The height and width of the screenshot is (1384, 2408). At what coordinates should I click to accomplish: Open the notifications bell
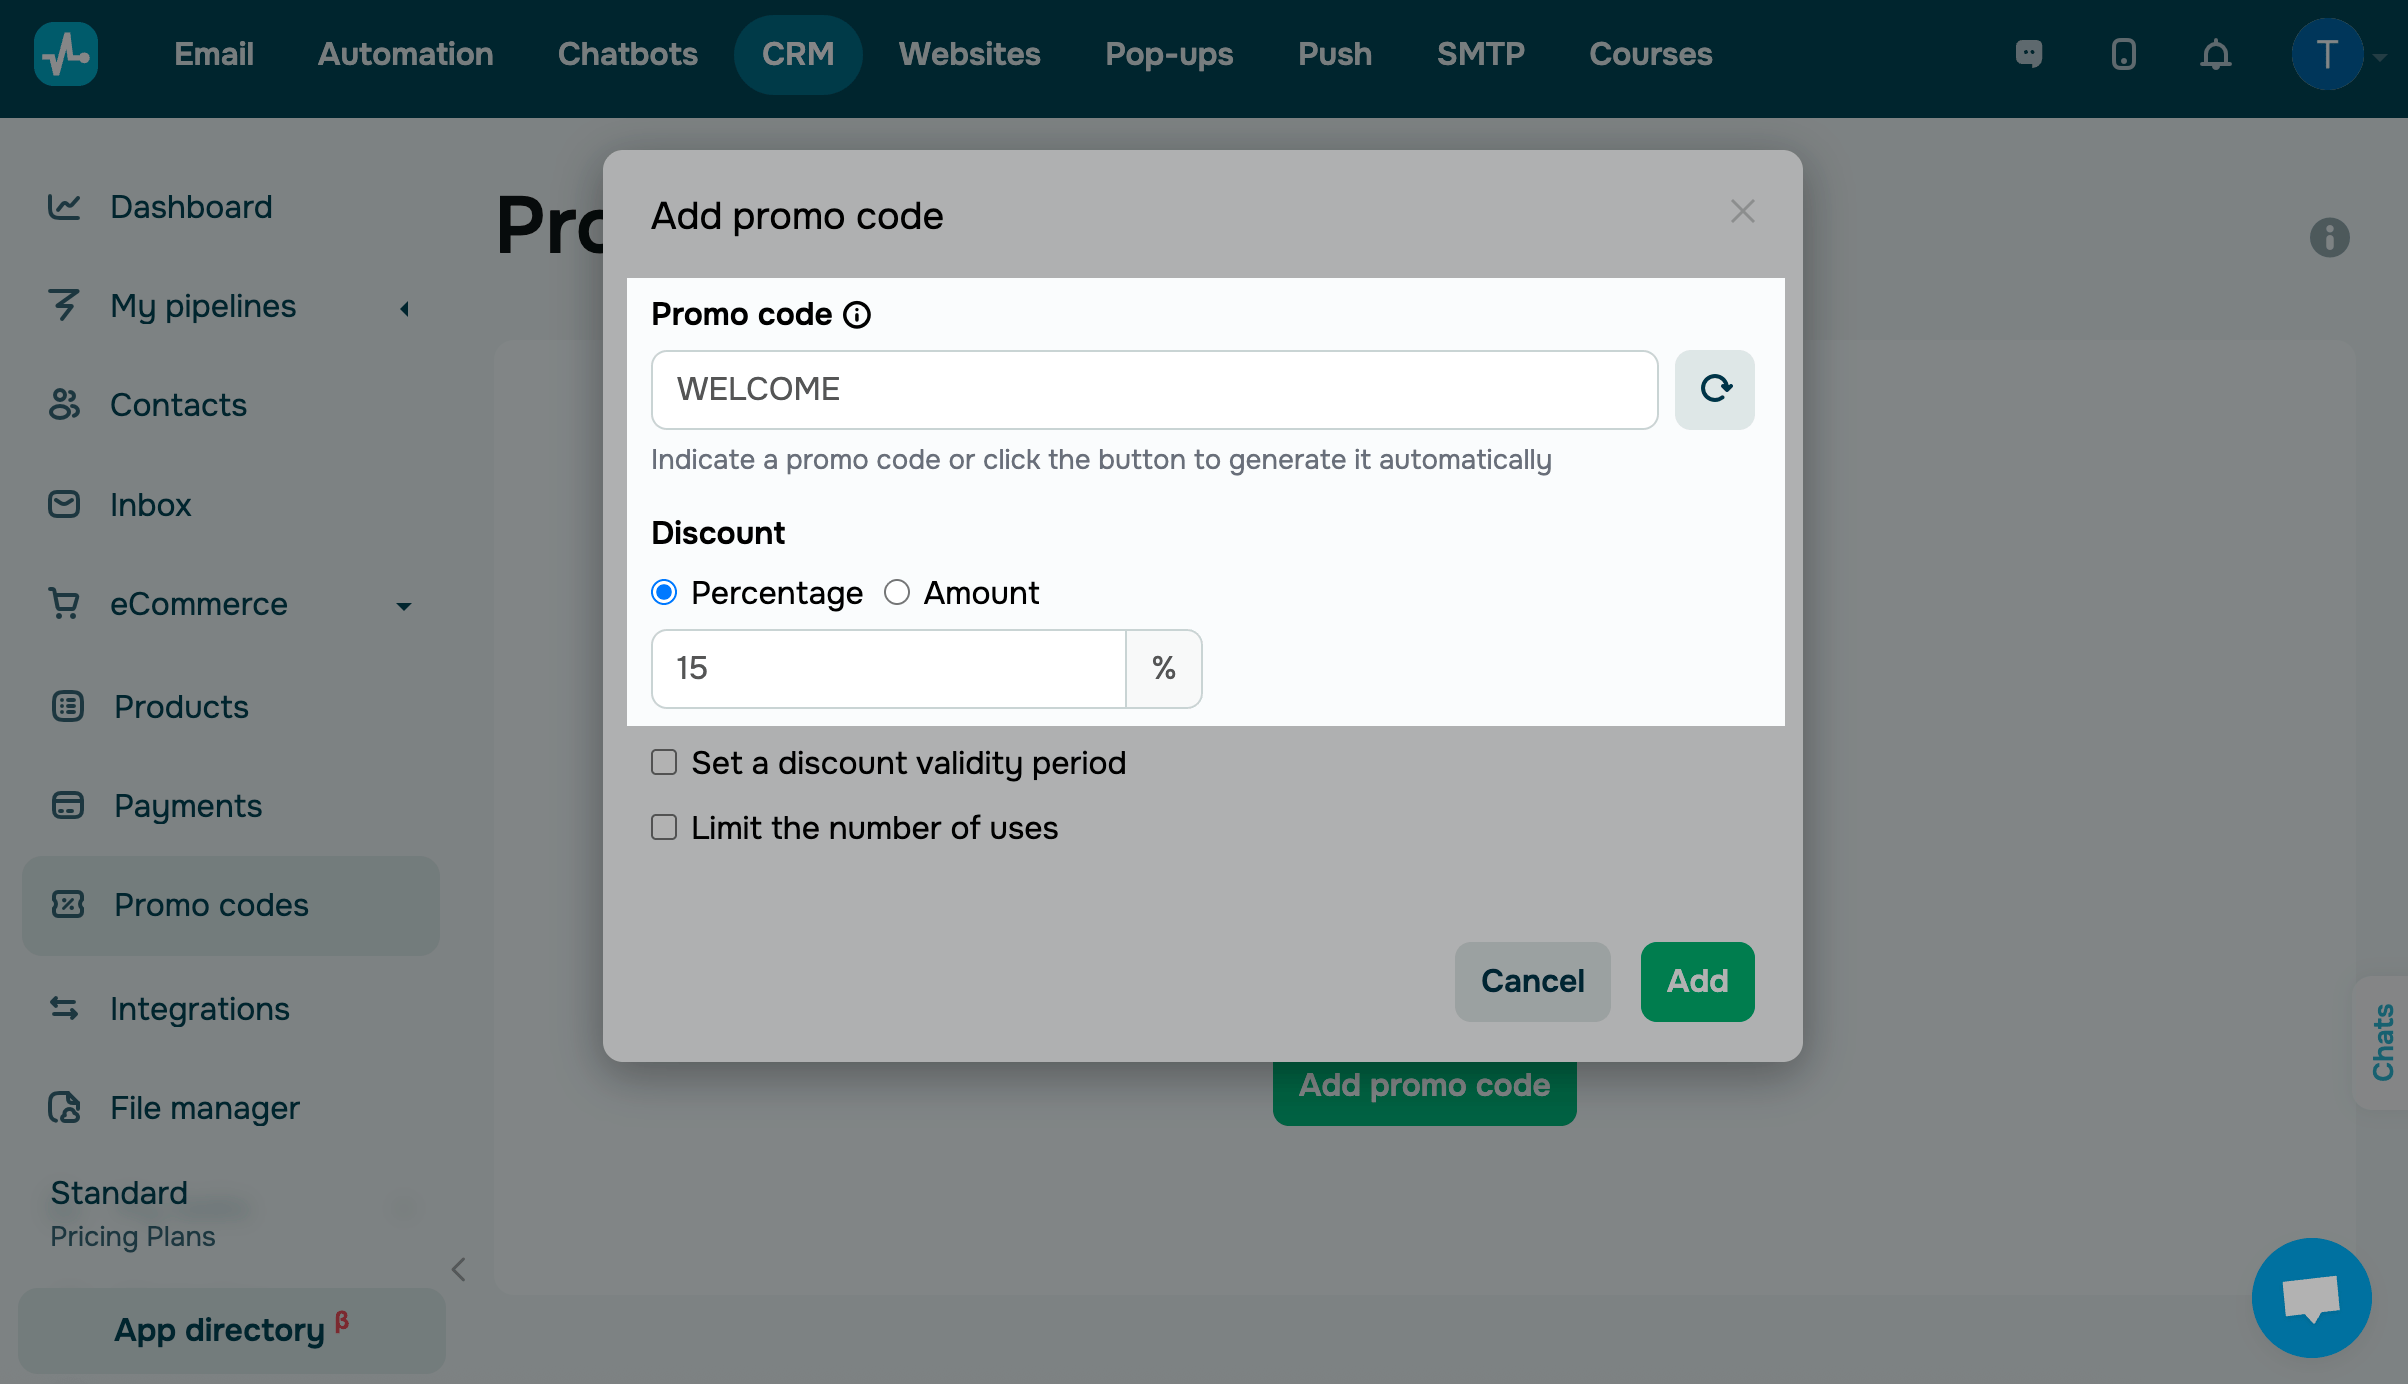(2215, 54)
